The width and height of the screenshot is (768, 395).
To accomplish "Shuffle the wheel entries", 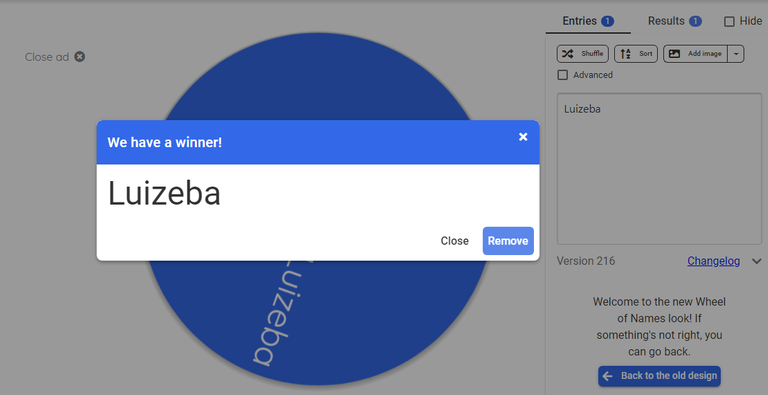I will [x=582, y=54].
